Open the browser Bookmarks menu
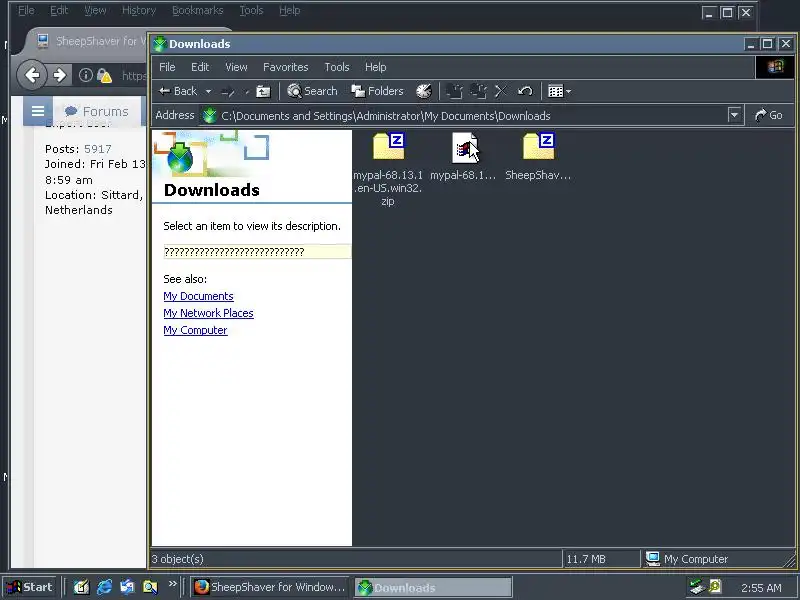 [197, 11]
